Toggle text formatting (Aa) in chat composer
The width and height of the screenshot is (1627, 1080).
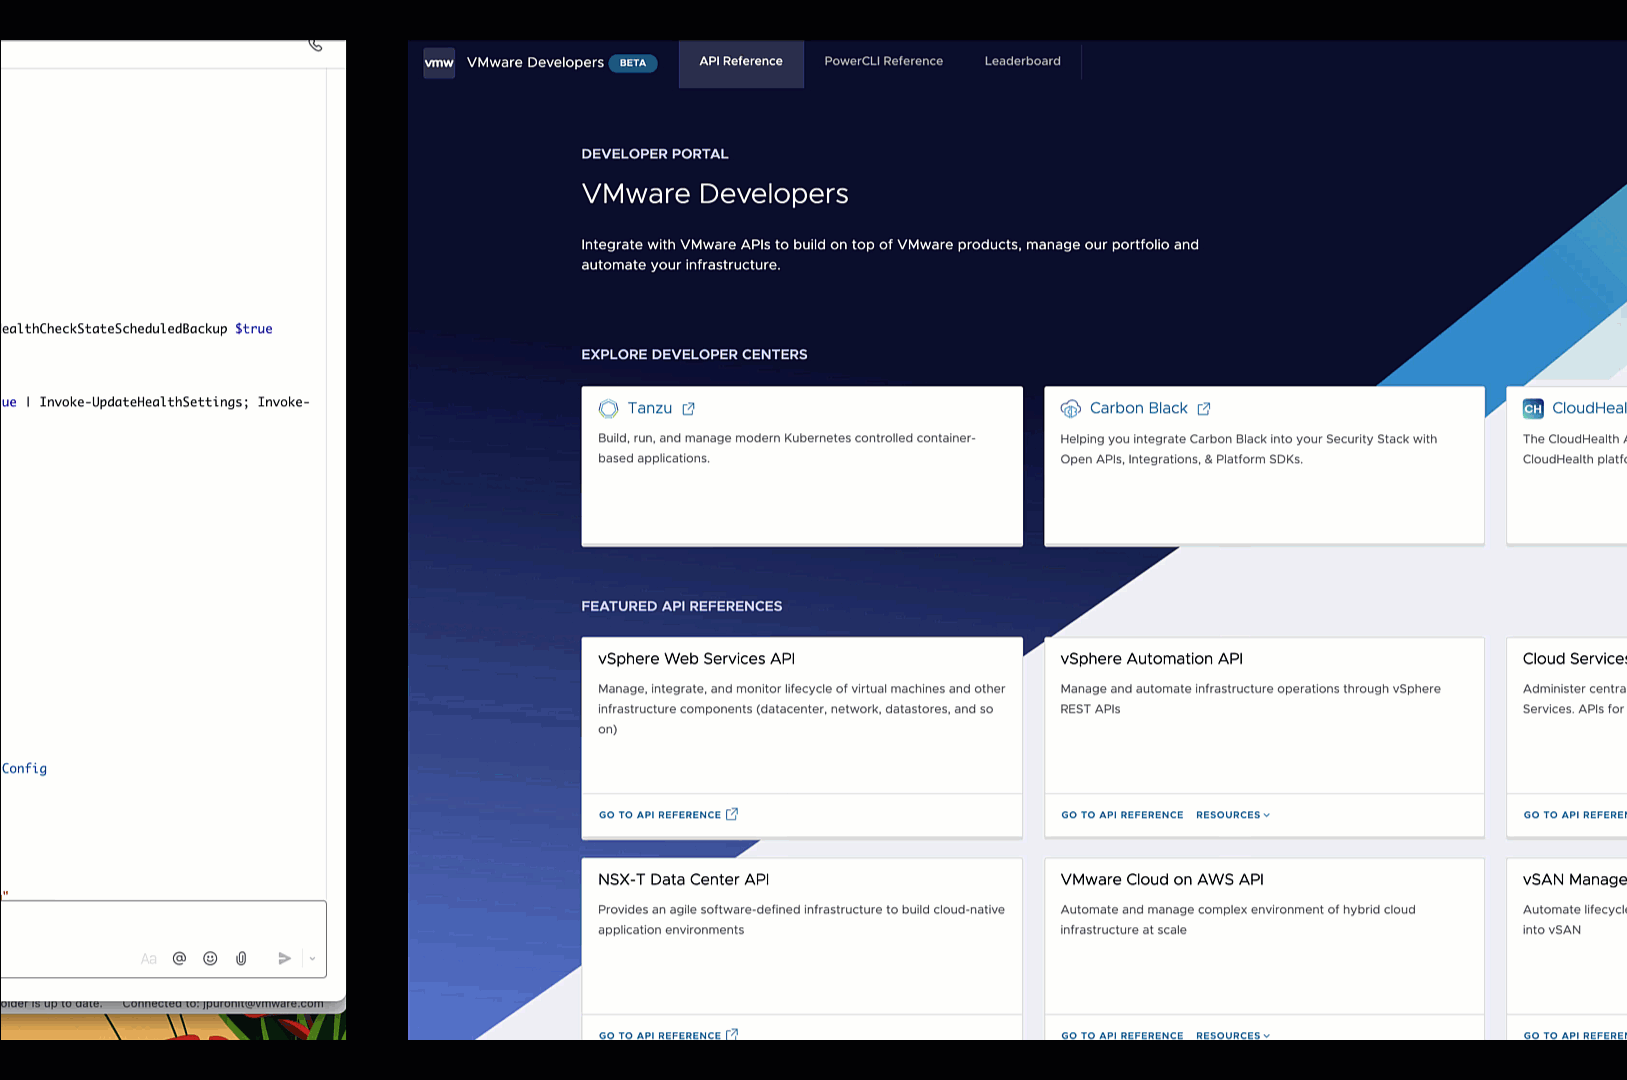coord(149,958)
